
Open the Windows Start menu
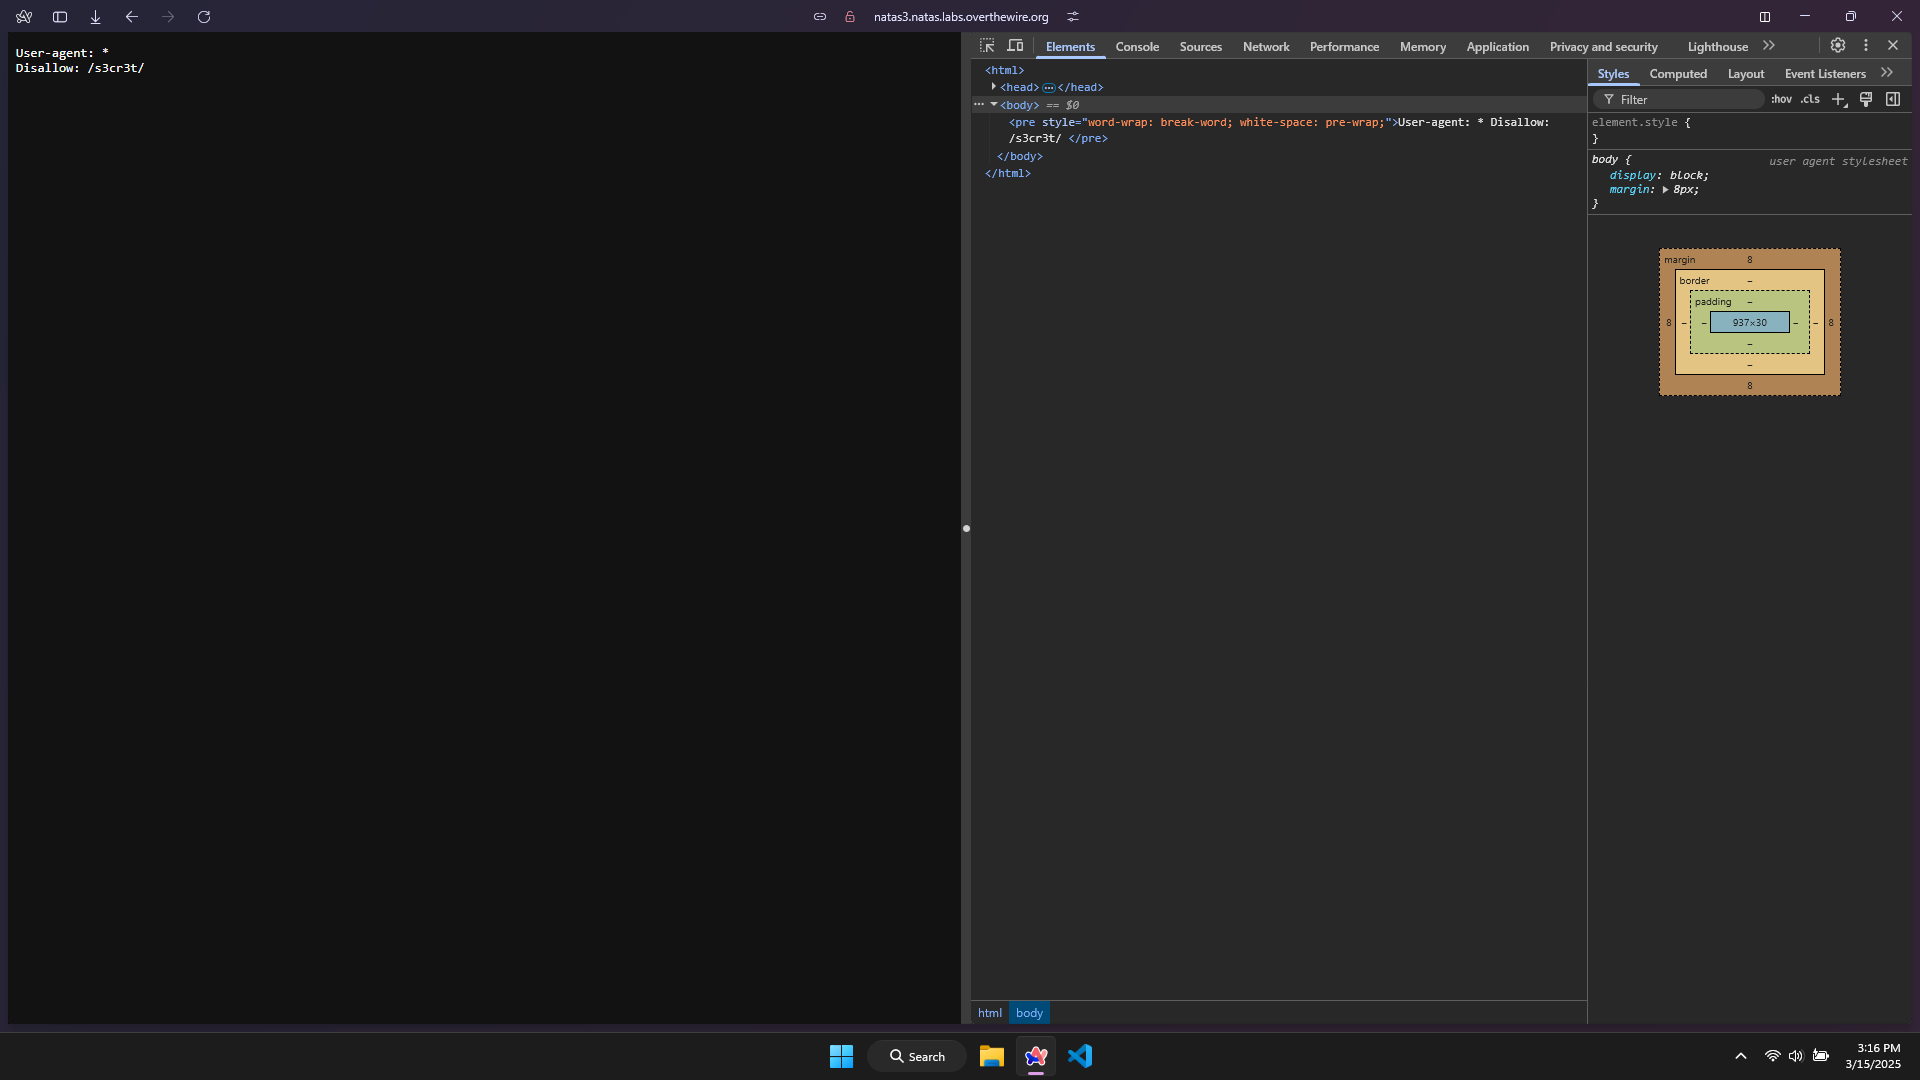(841, 1056)
